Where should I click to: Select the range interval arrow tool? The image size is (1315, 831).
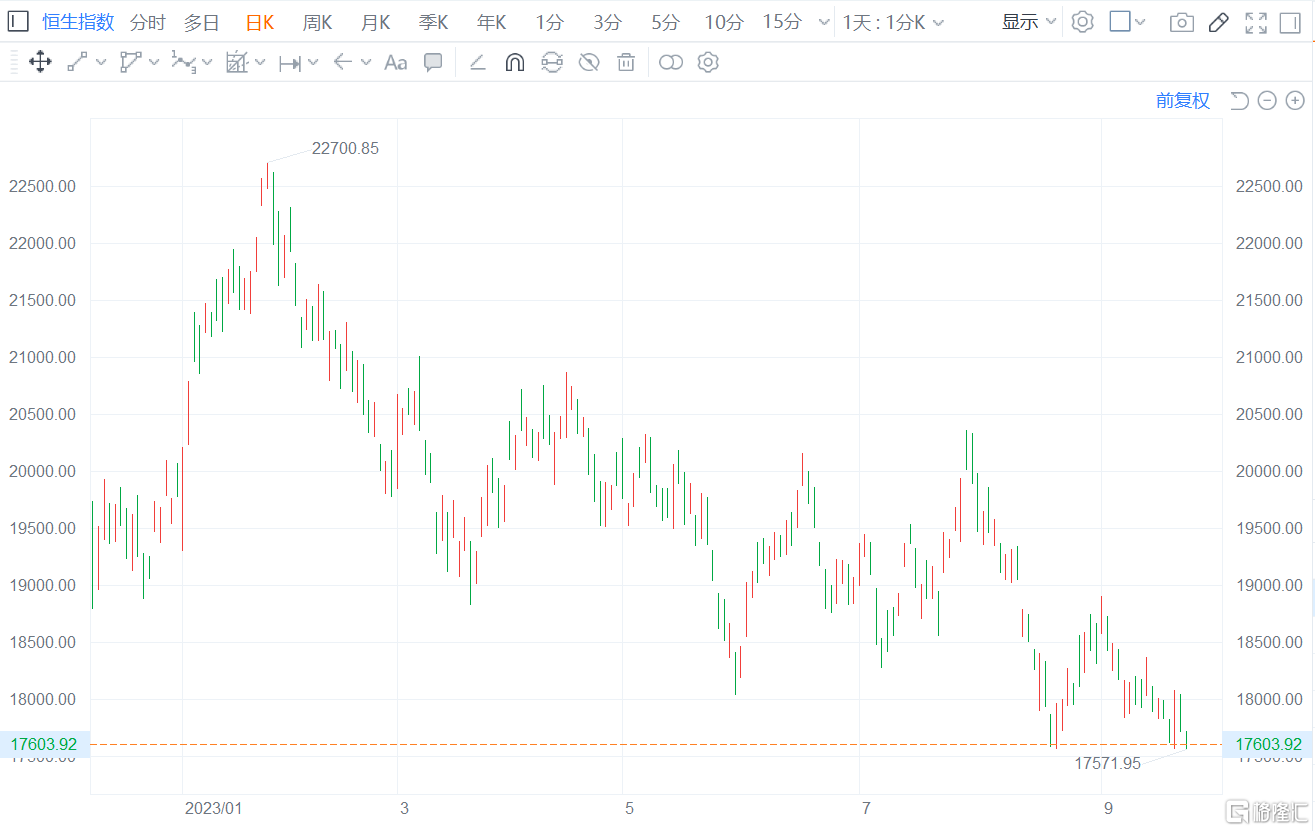[290, 63]
